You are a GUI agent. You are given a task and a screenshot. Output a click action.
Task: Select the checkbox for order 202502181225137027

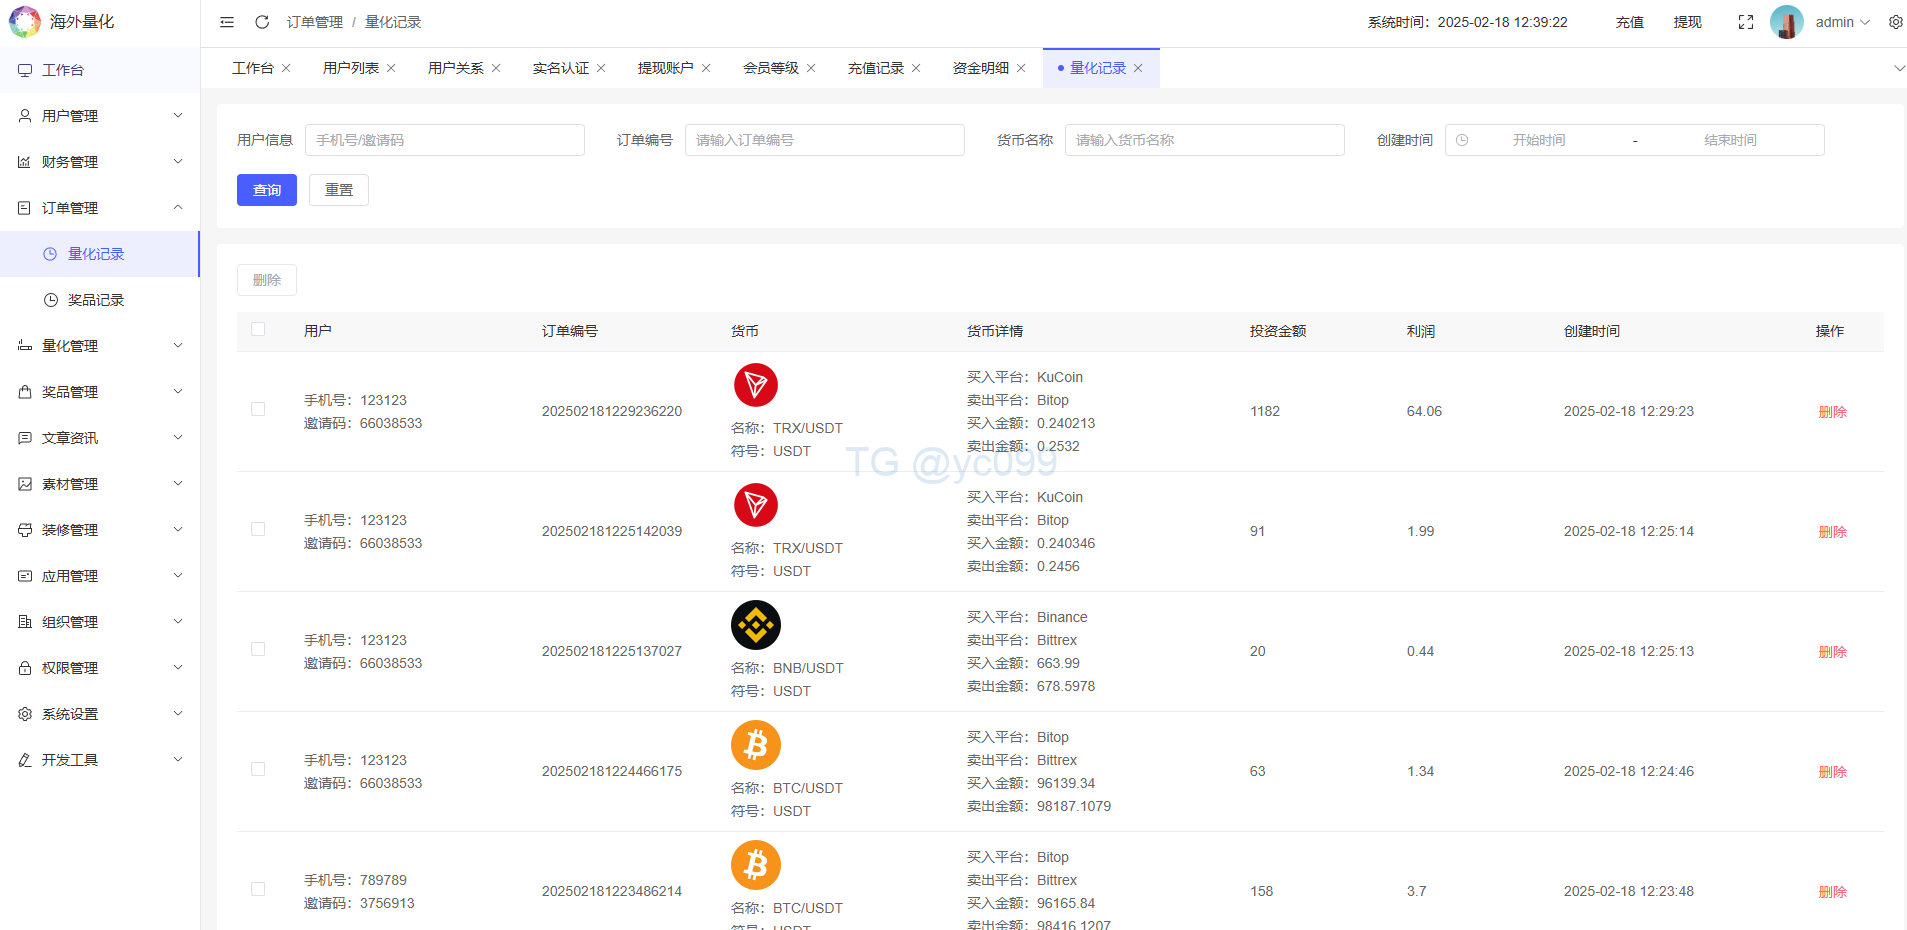click(x=258, y=650)
